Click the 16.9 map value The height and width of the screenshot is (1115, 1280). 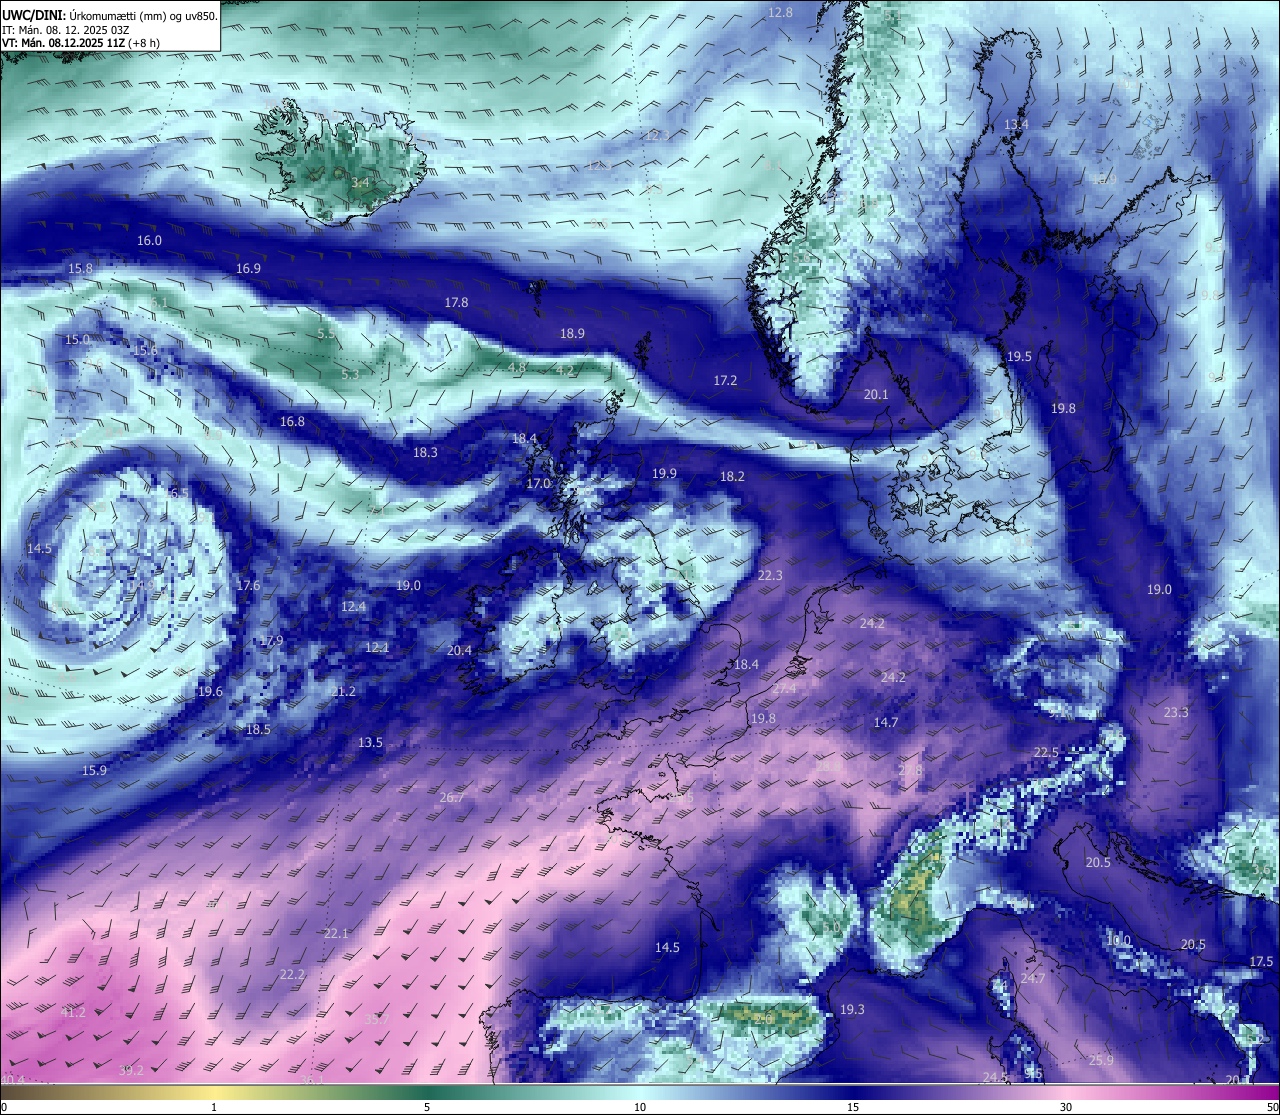(x=248, y=268)
